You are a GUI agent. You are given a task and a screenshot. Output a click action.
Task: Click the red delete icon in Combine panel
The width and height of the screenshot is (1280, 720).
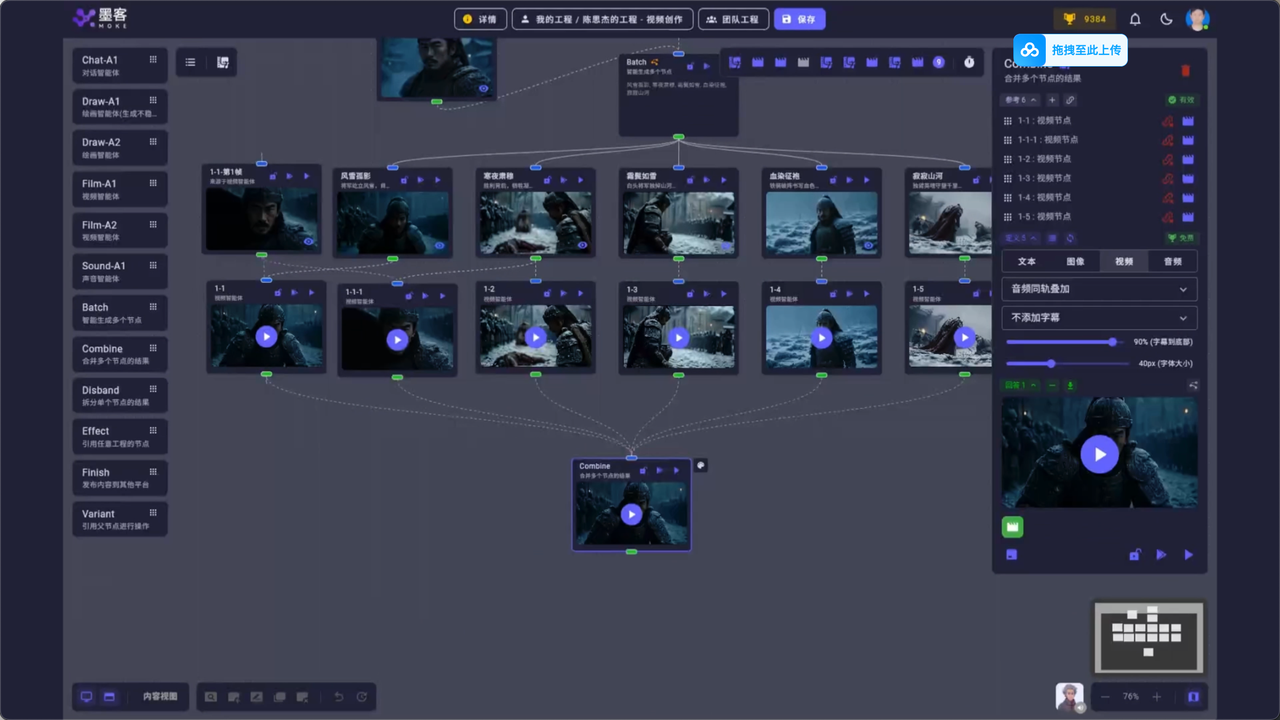(x=1186, y=71)
